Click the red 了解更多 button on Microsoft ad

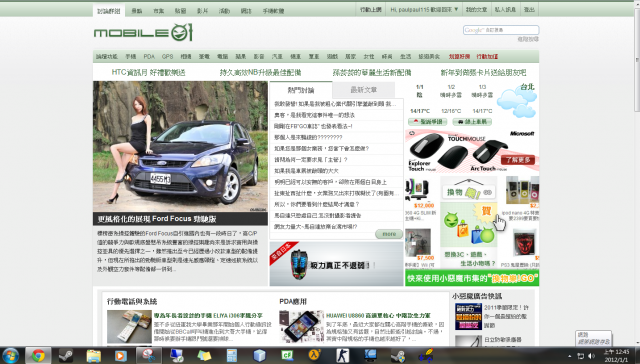pos(518,160)
